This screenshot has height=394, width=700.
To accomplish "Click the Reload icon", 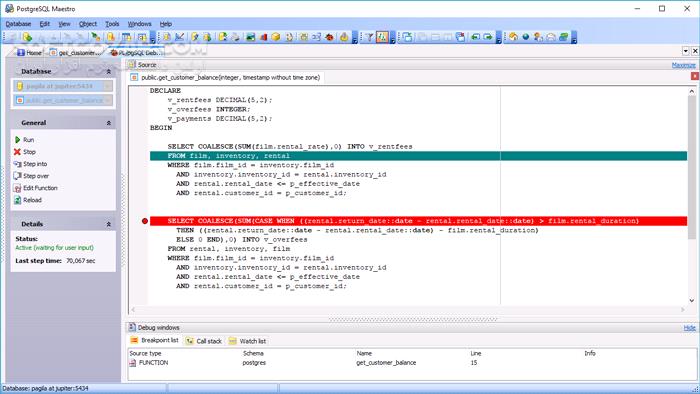I will tap(17, 200).
